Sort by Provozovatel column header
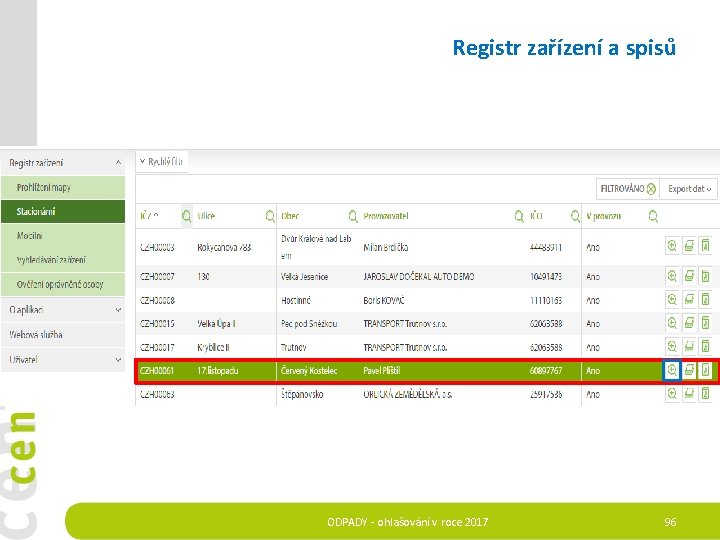This screenshot has height=540, width=720. point(386,216)
